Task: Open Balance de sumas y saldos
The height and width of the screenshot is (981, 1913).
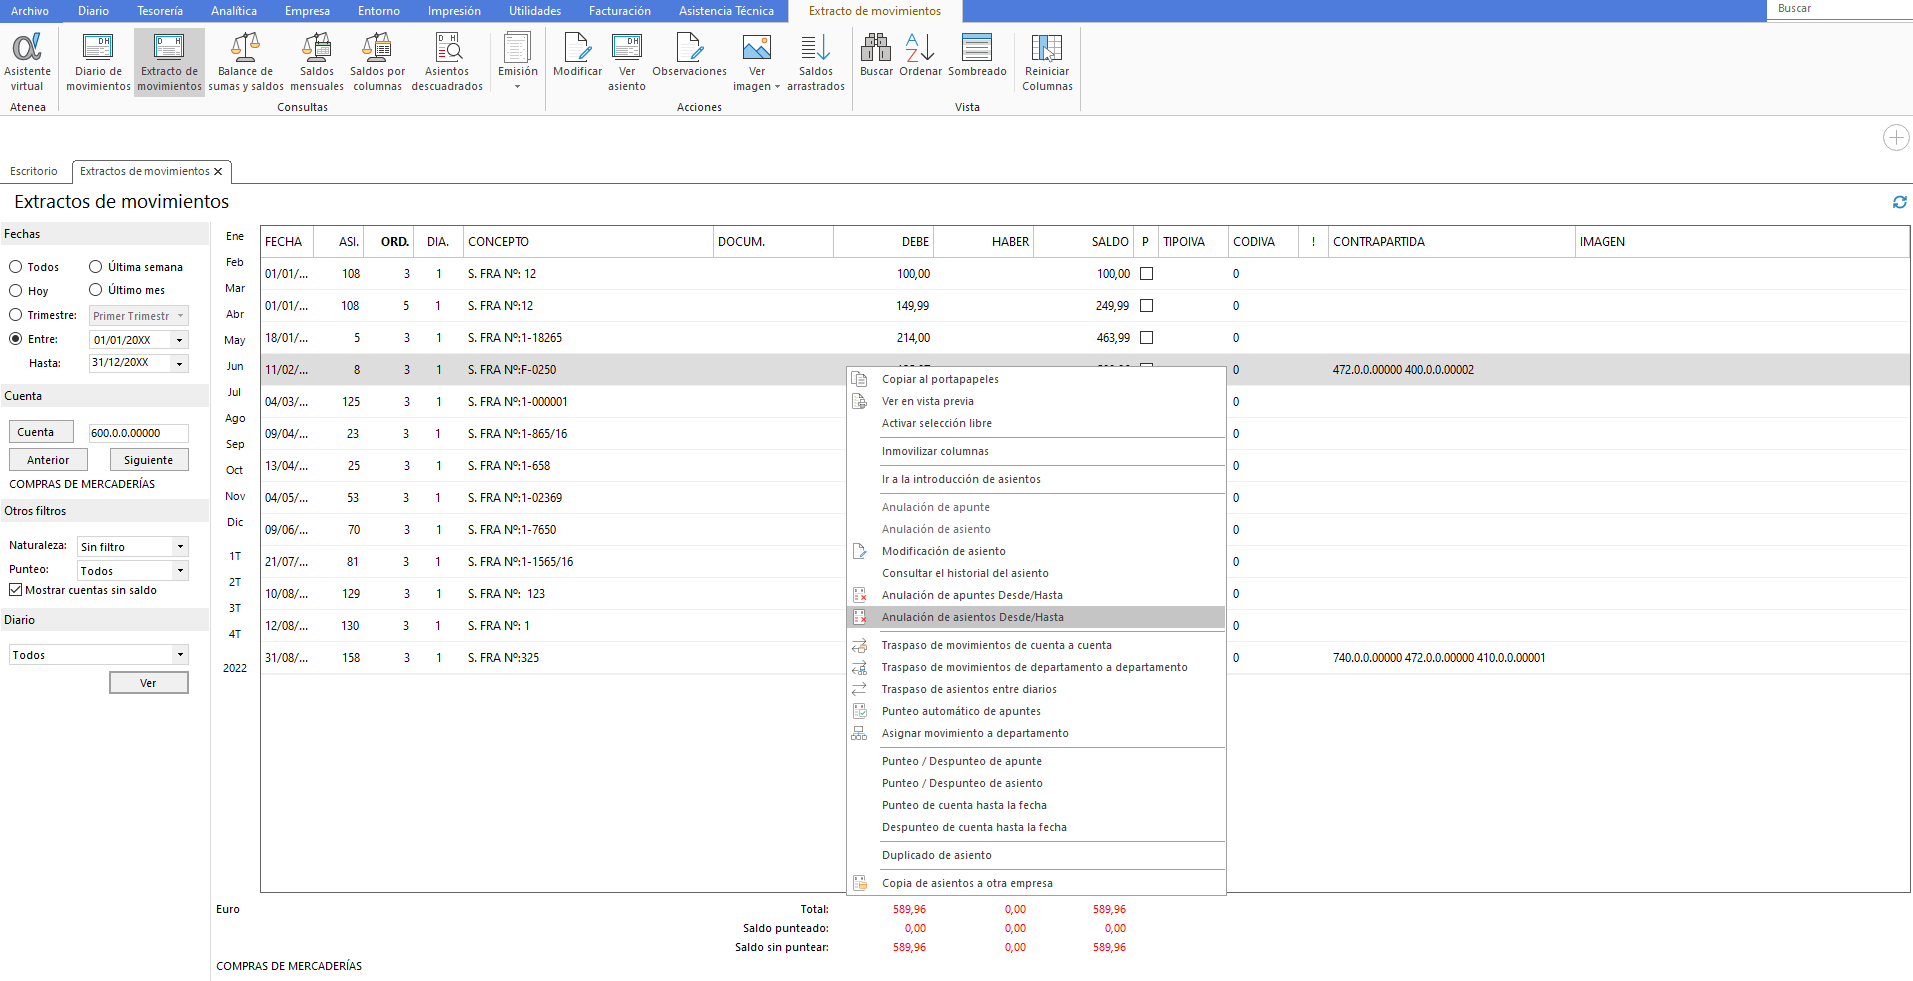Action: (x=245, y=62)
